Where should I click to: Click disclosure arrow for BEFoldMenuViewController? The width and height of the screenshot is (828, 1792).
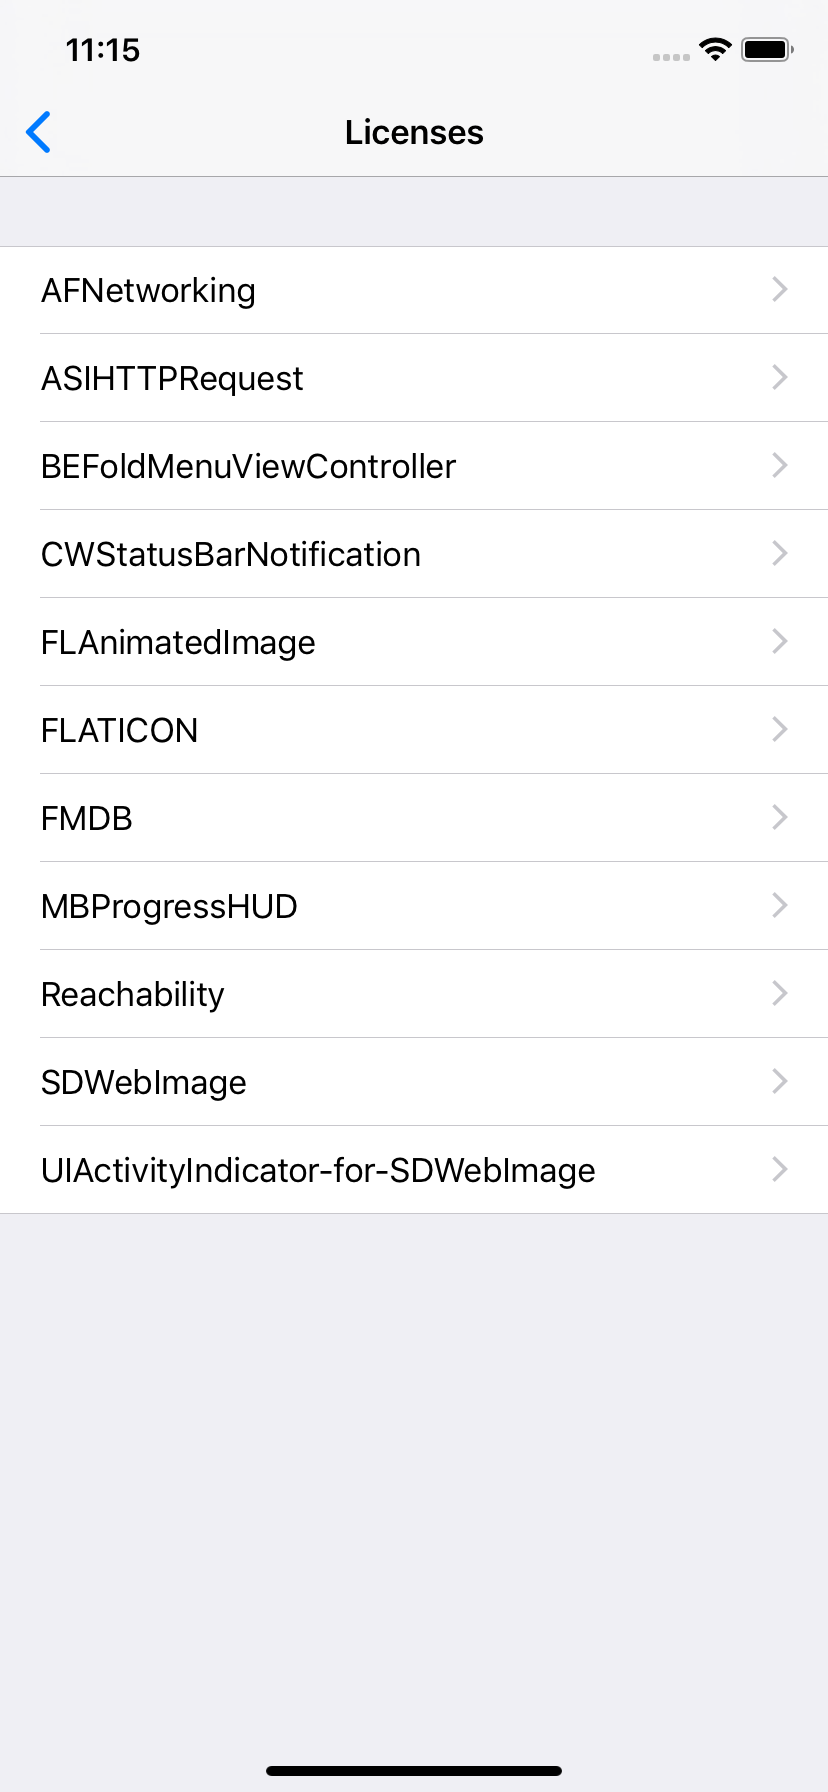[780, 466]
